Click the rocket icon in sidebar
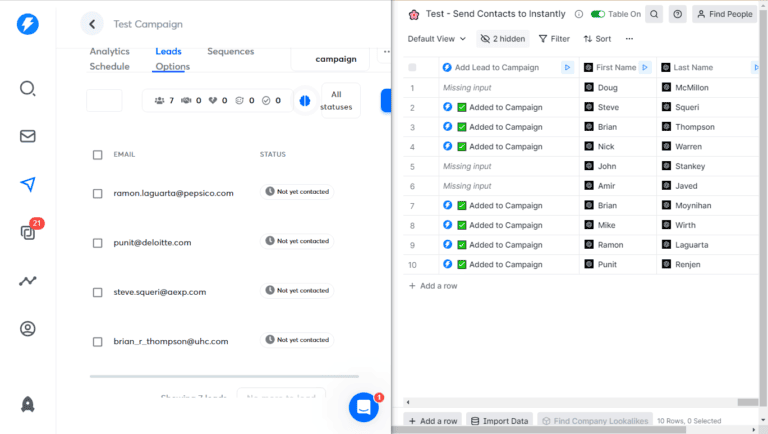Image resolution: width=768 pixels, height=434 pixels. point(28,404)
